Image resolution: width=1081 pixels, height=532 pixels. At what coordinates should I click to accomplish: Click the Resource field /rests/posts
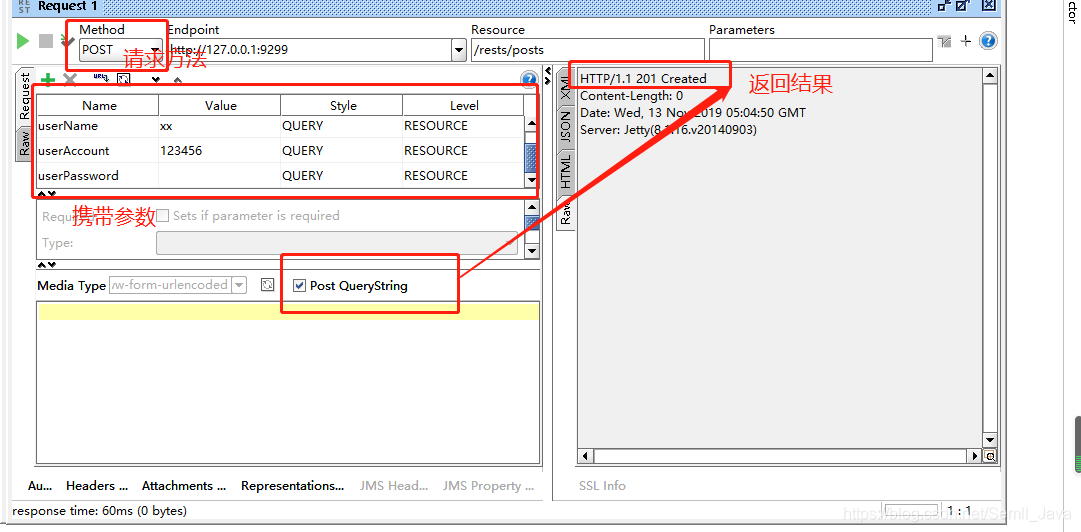coord(587,50)
